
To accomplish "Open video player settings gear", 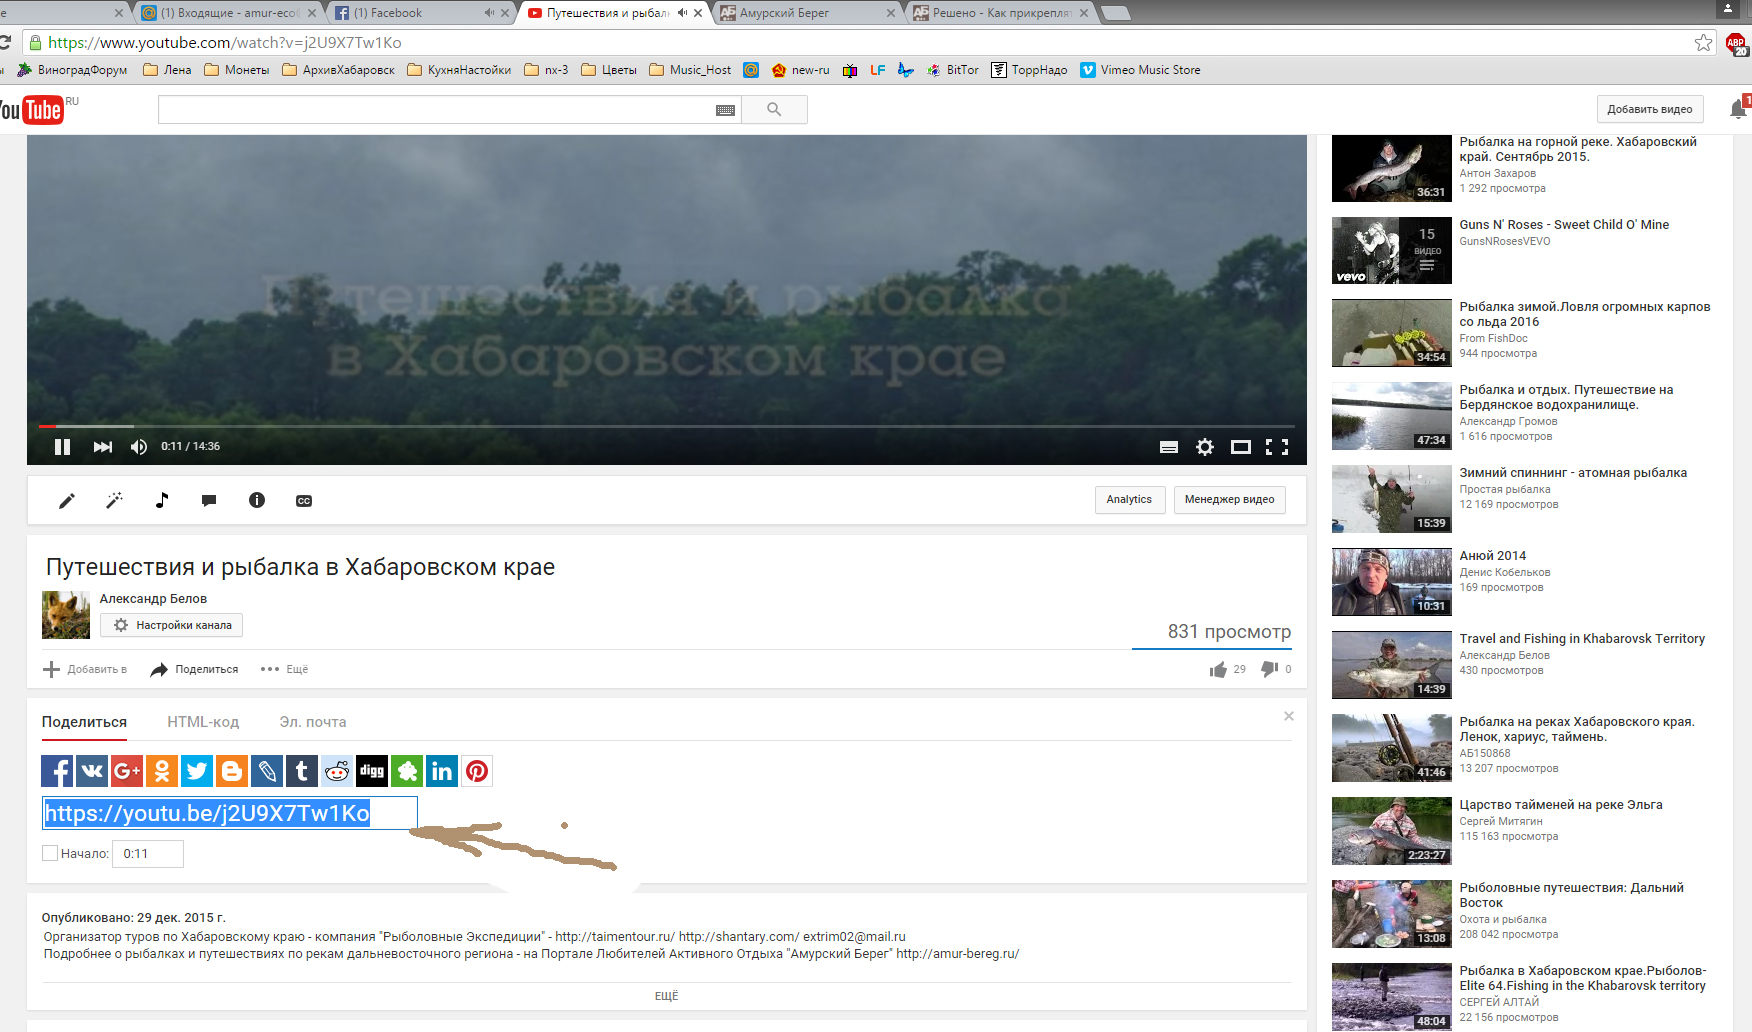I will tap(1205, 447).
